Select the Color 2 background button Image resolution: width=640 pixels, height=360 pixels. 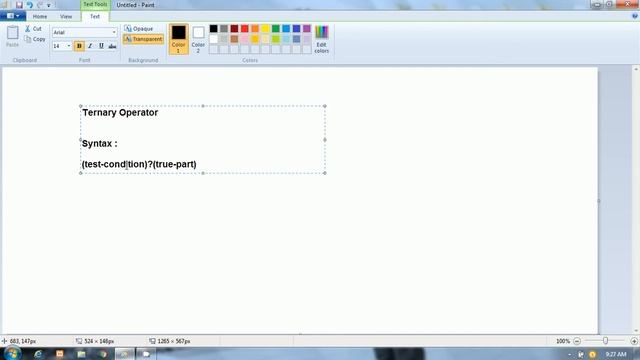tap(198, 39)
